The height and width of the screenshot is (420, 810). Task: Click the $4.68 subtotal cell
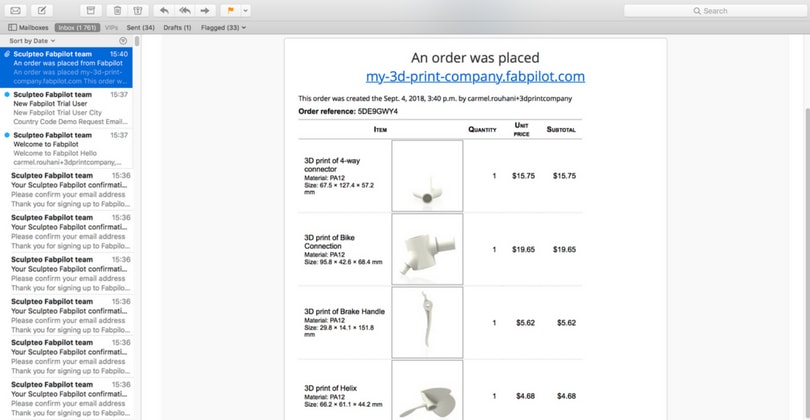566,396
